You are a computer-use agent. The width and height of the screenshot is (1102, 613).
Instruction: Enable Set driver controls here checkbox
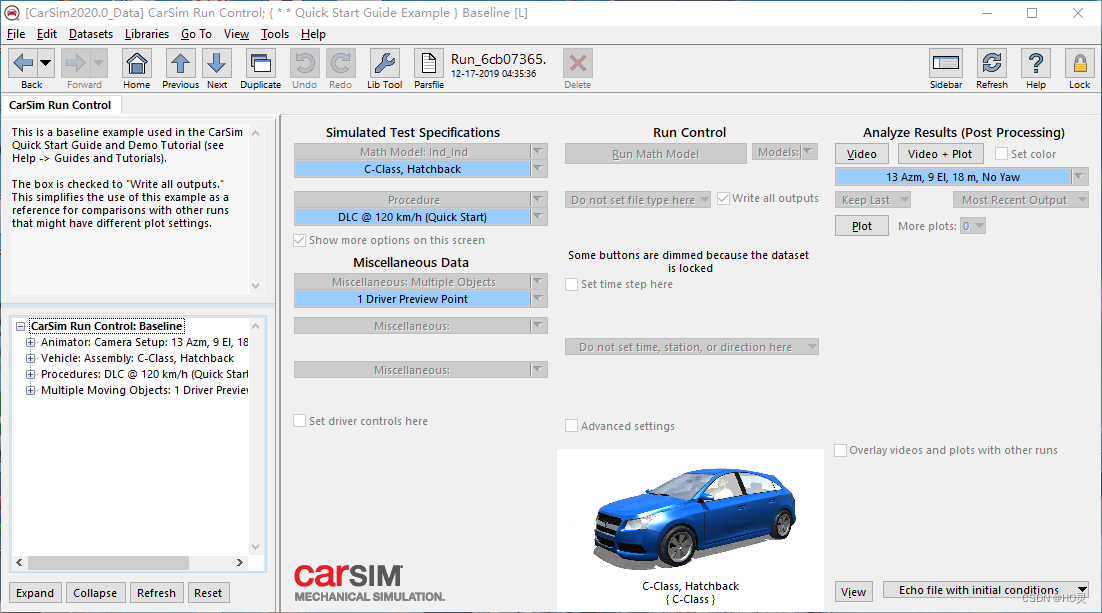tap(299, 420)
